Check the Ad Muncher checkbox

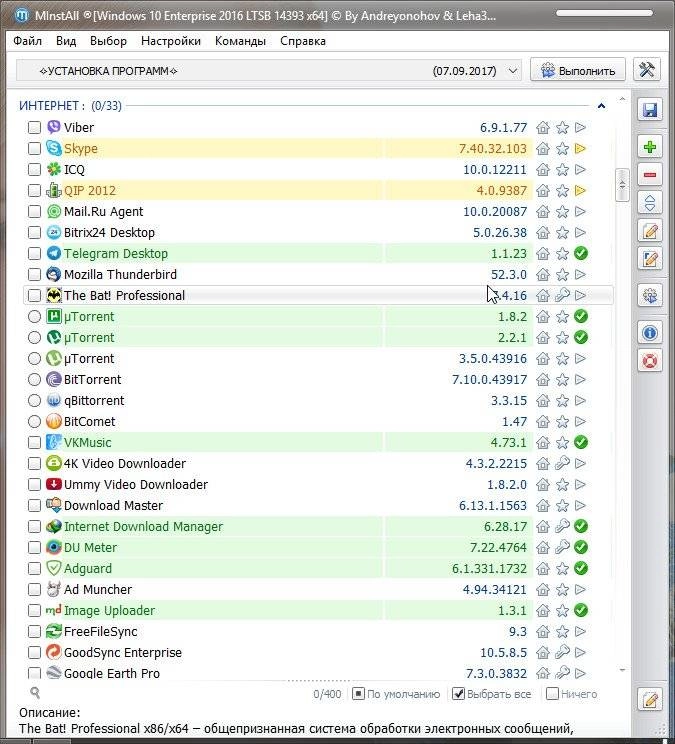point(34,589)
